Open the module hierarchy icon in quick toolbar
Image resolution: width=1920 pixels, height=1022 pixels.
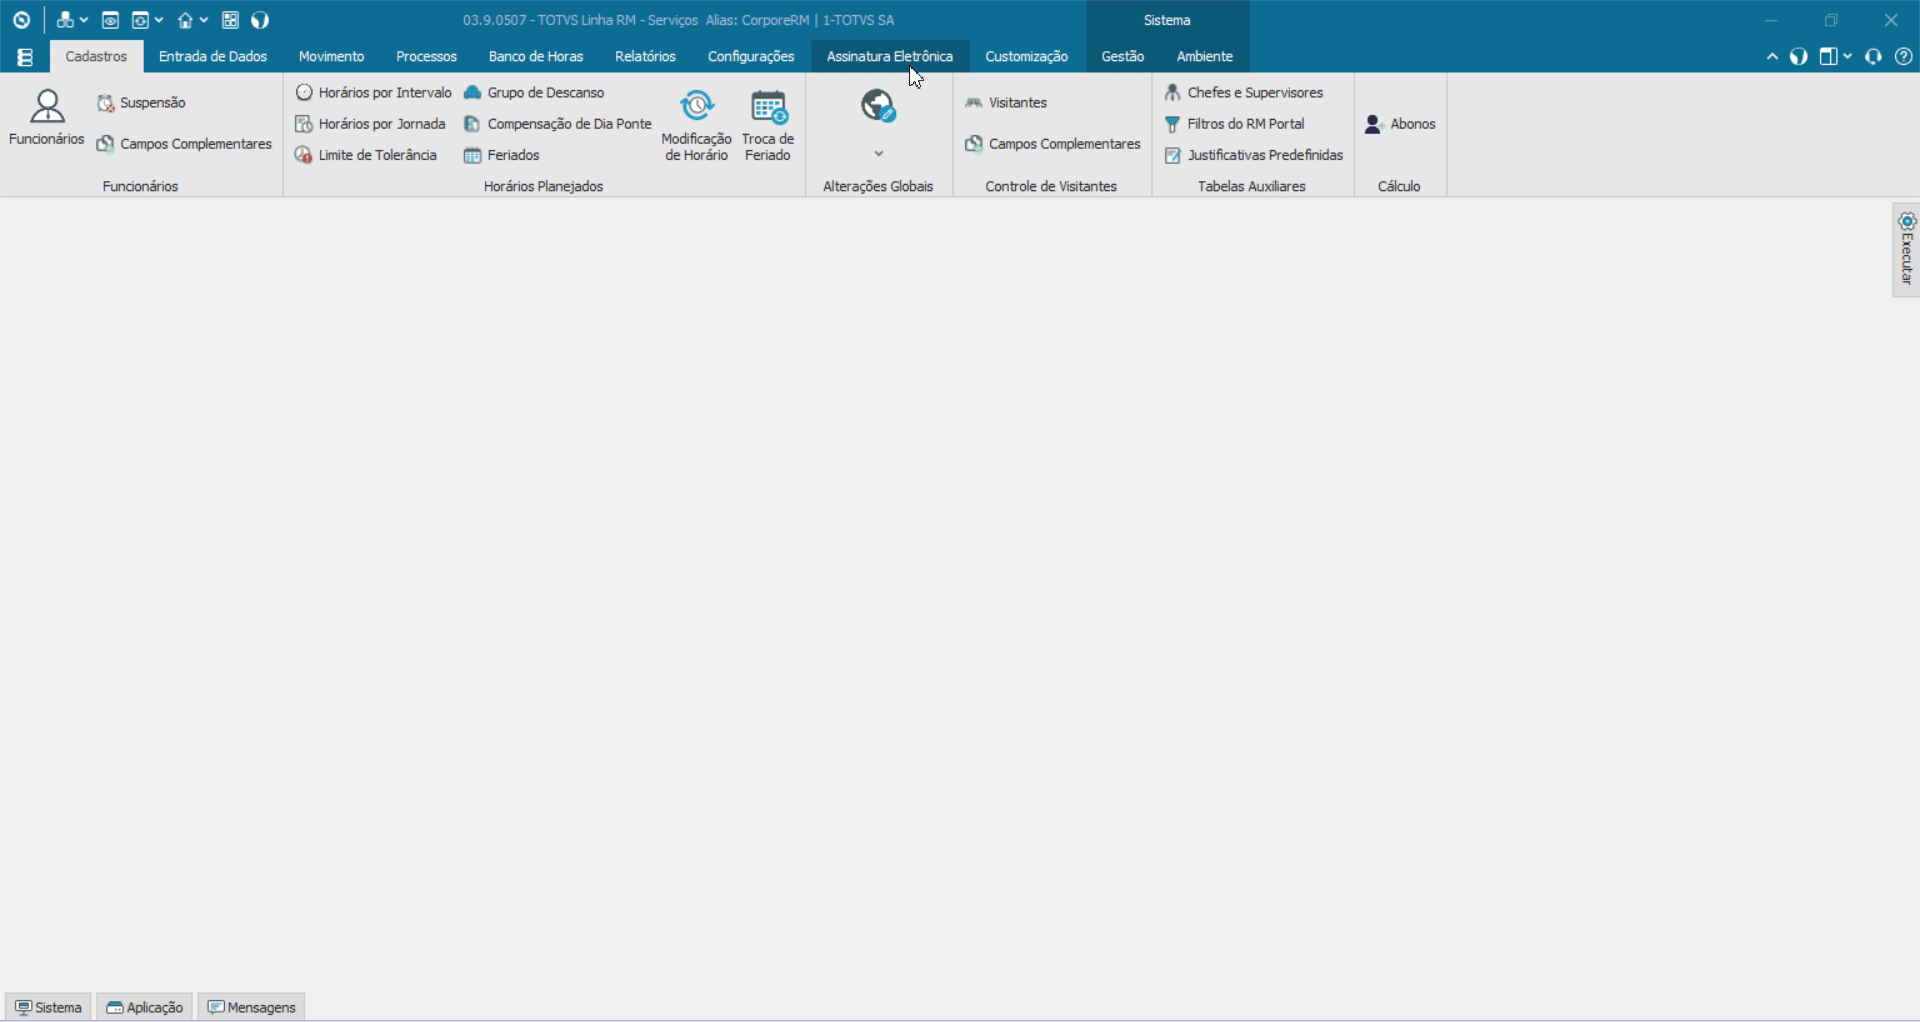(65, 20)
